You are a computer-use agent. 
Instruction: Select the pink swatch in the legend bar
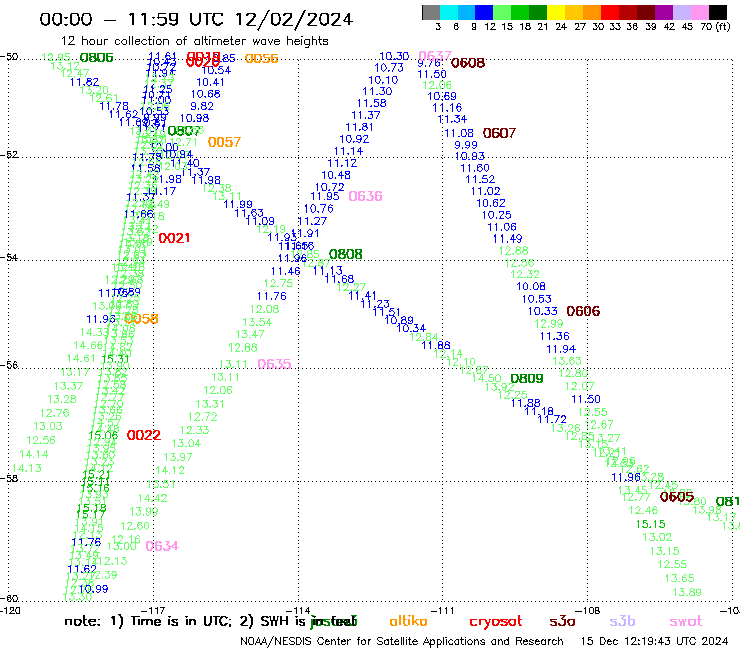pyautogui.click(x=700, y=12)
